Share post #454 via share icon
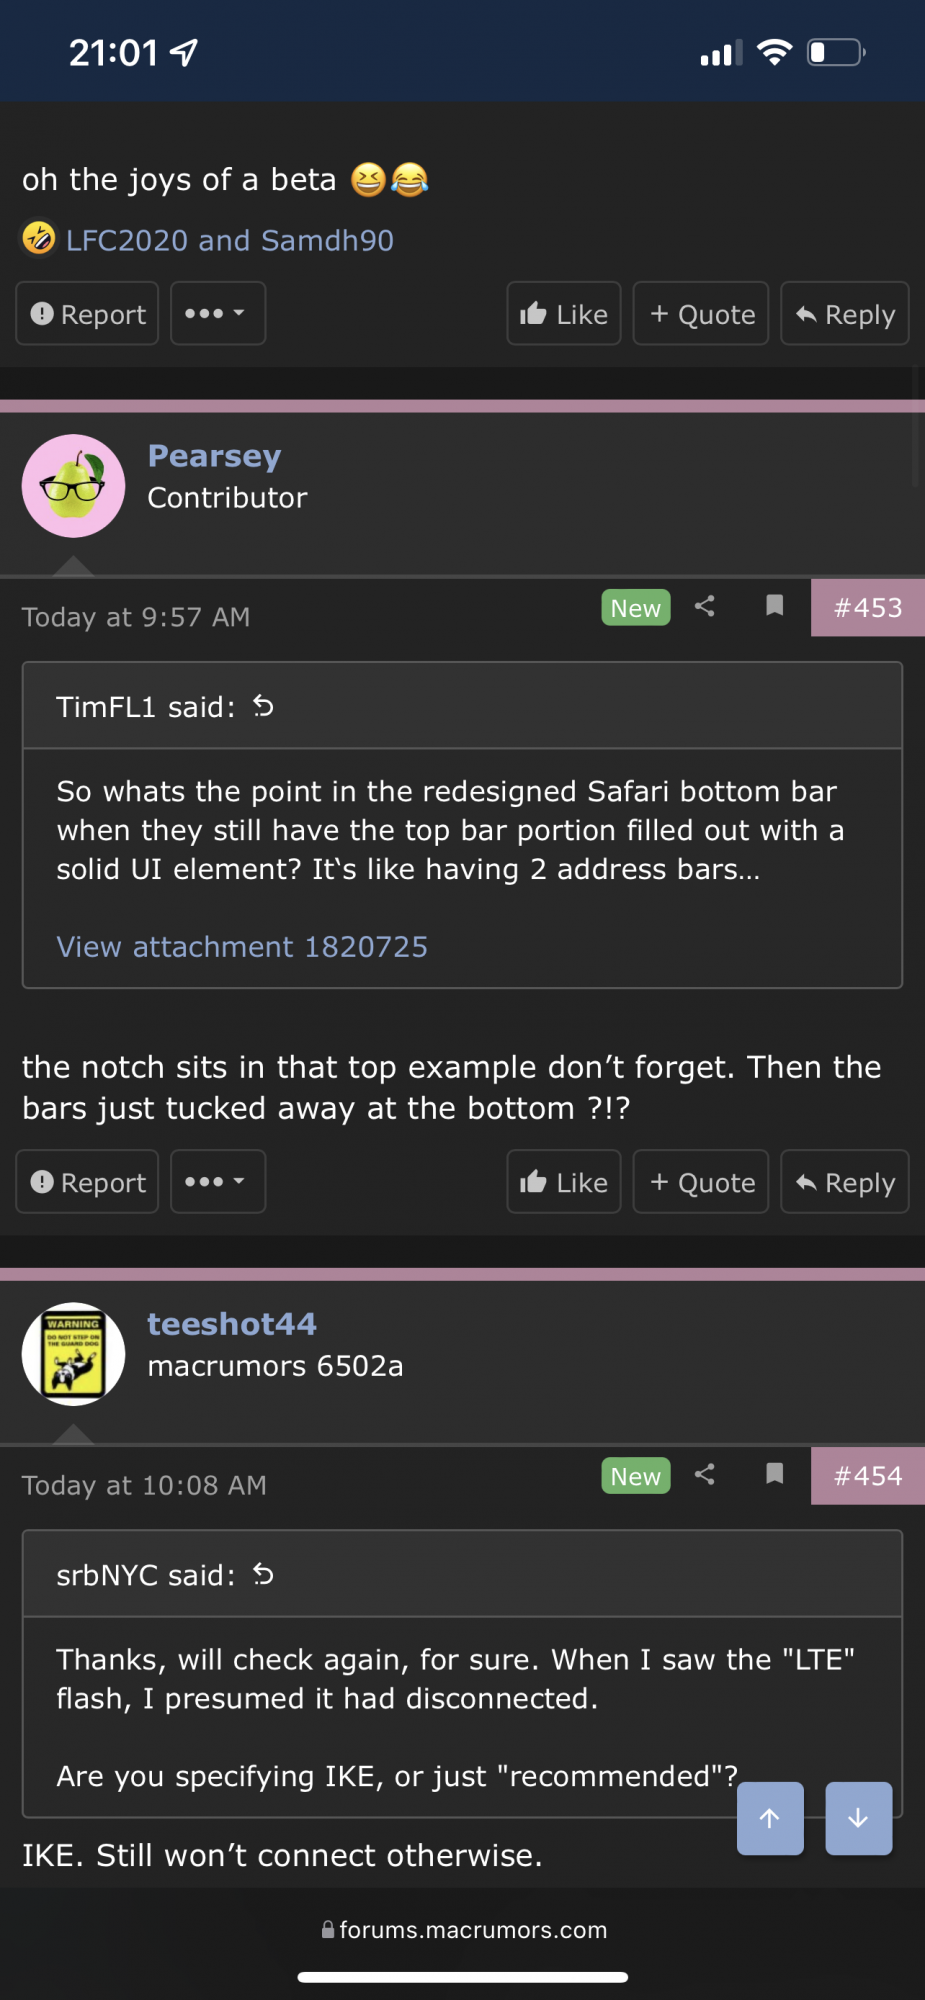 [x=704, y=1474]
